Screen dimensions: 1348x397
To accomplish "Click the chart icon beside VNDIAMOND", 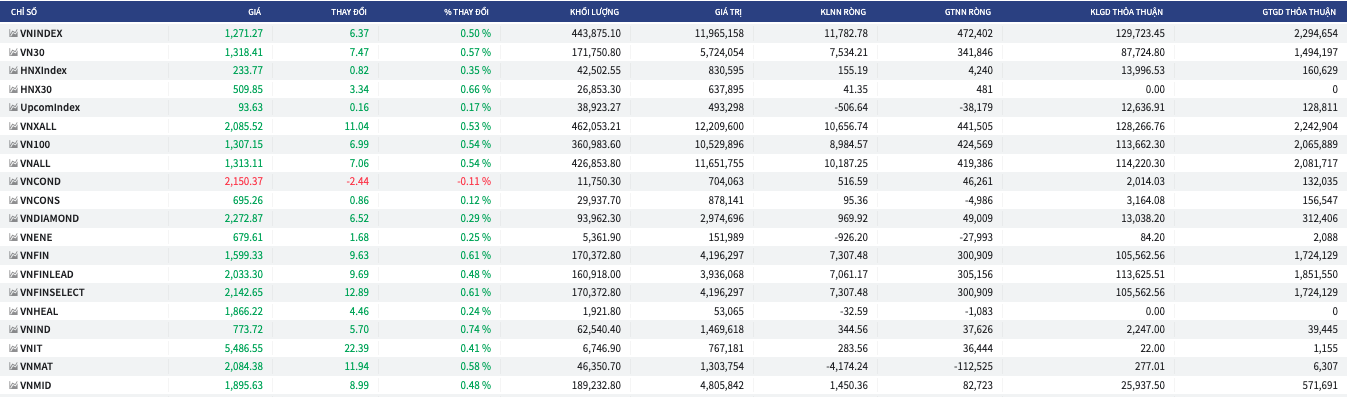I will pyautogui.click(x=13, y=218).
